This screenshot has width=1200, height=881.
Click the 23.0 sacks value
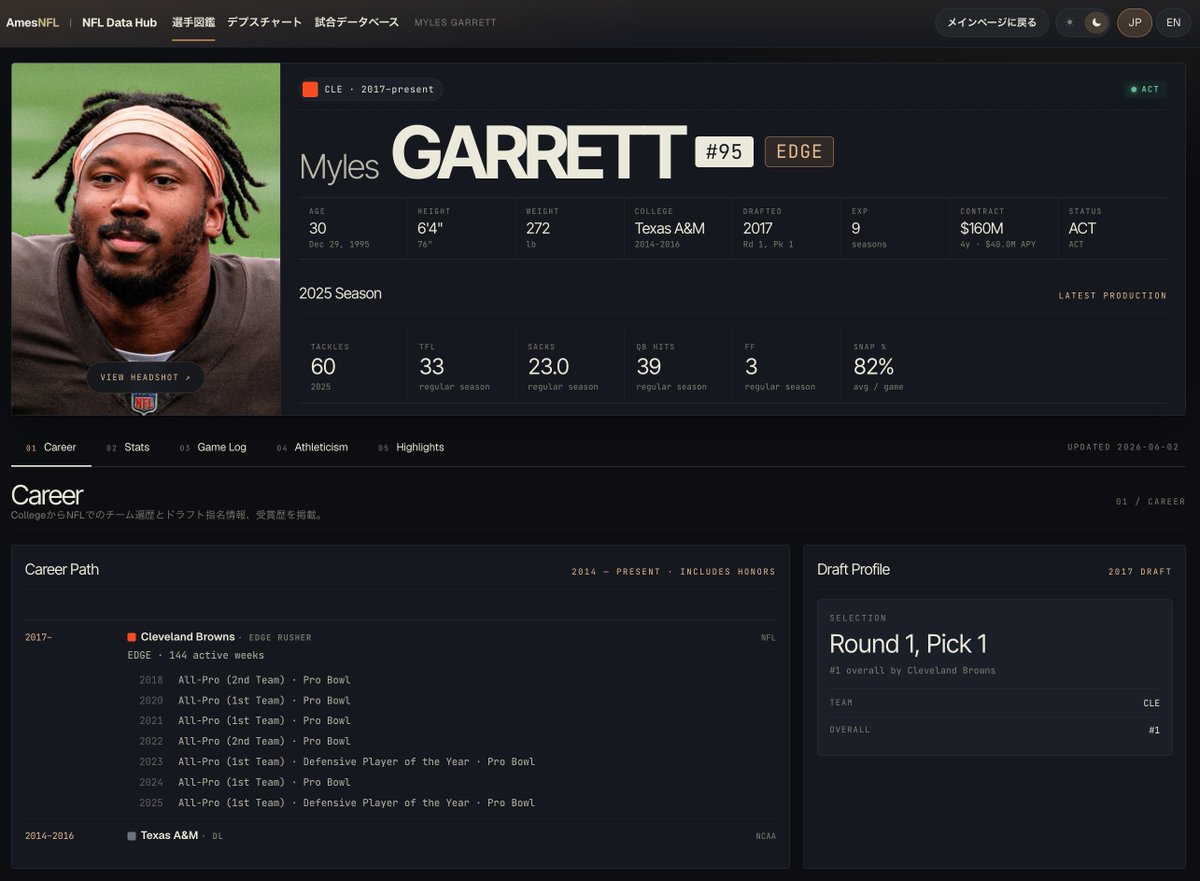click(x=548, y=367)
